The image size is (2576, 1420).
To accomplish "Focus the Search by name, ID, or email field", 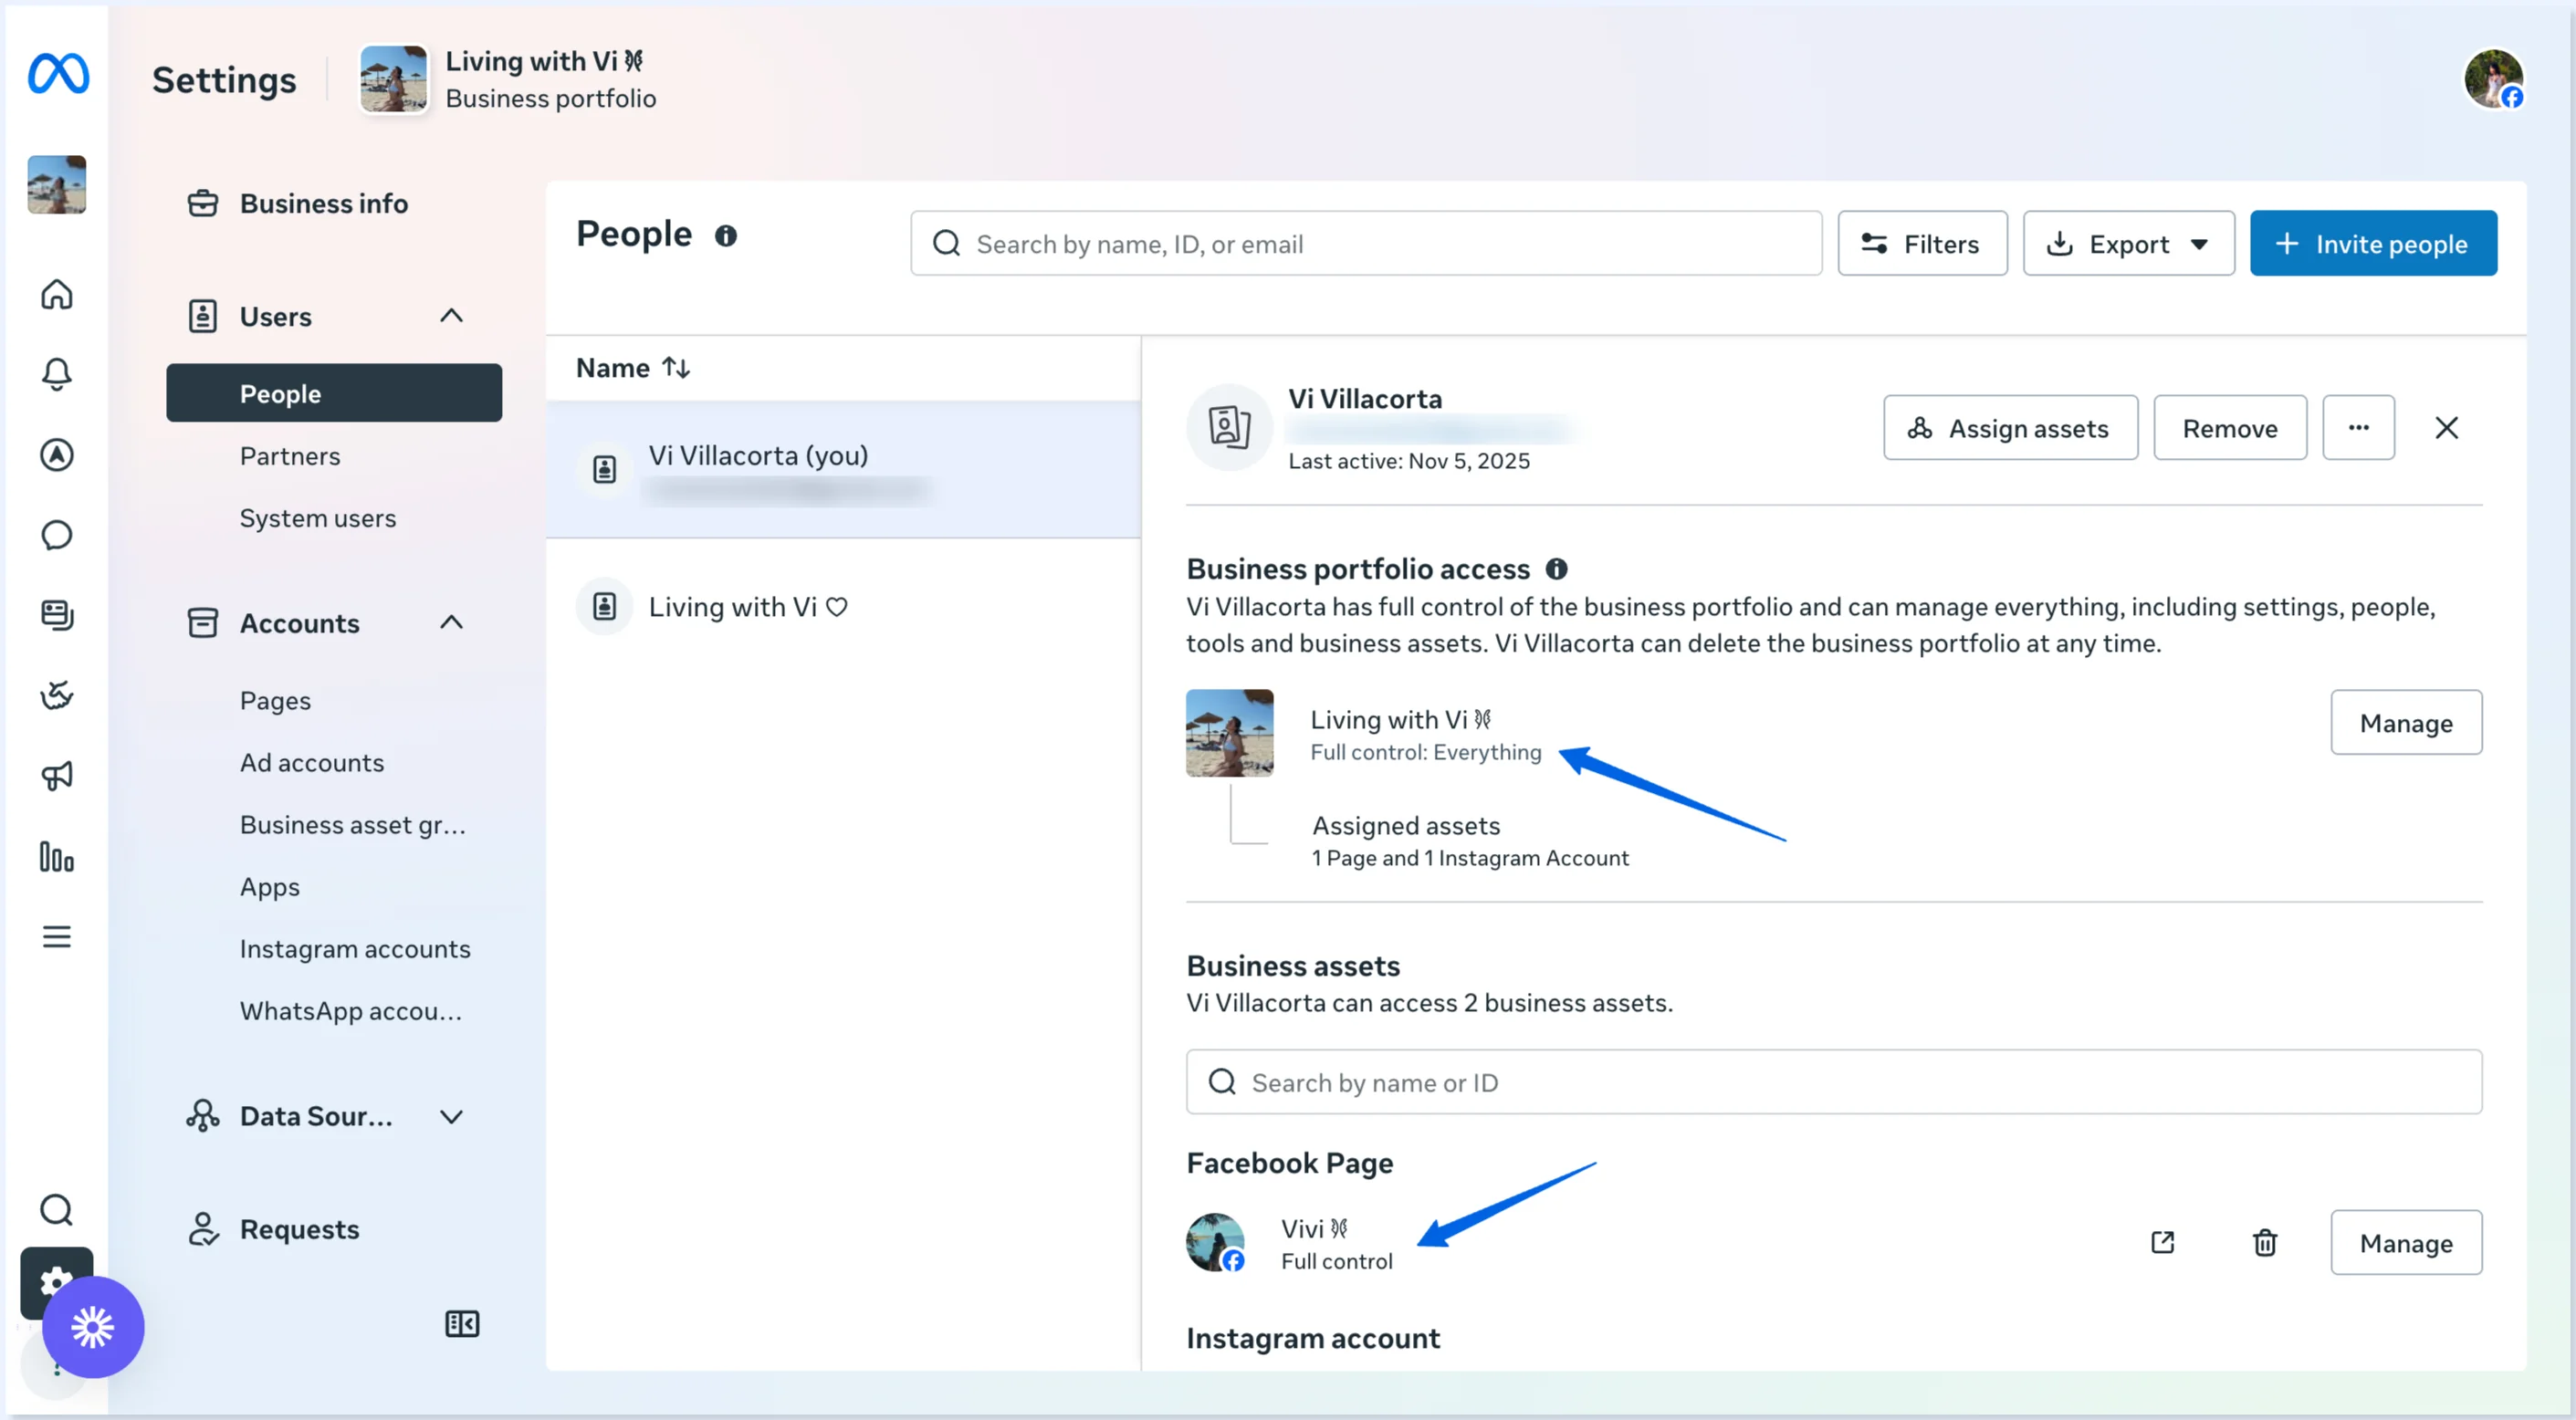I will (x=1365, y=244).
